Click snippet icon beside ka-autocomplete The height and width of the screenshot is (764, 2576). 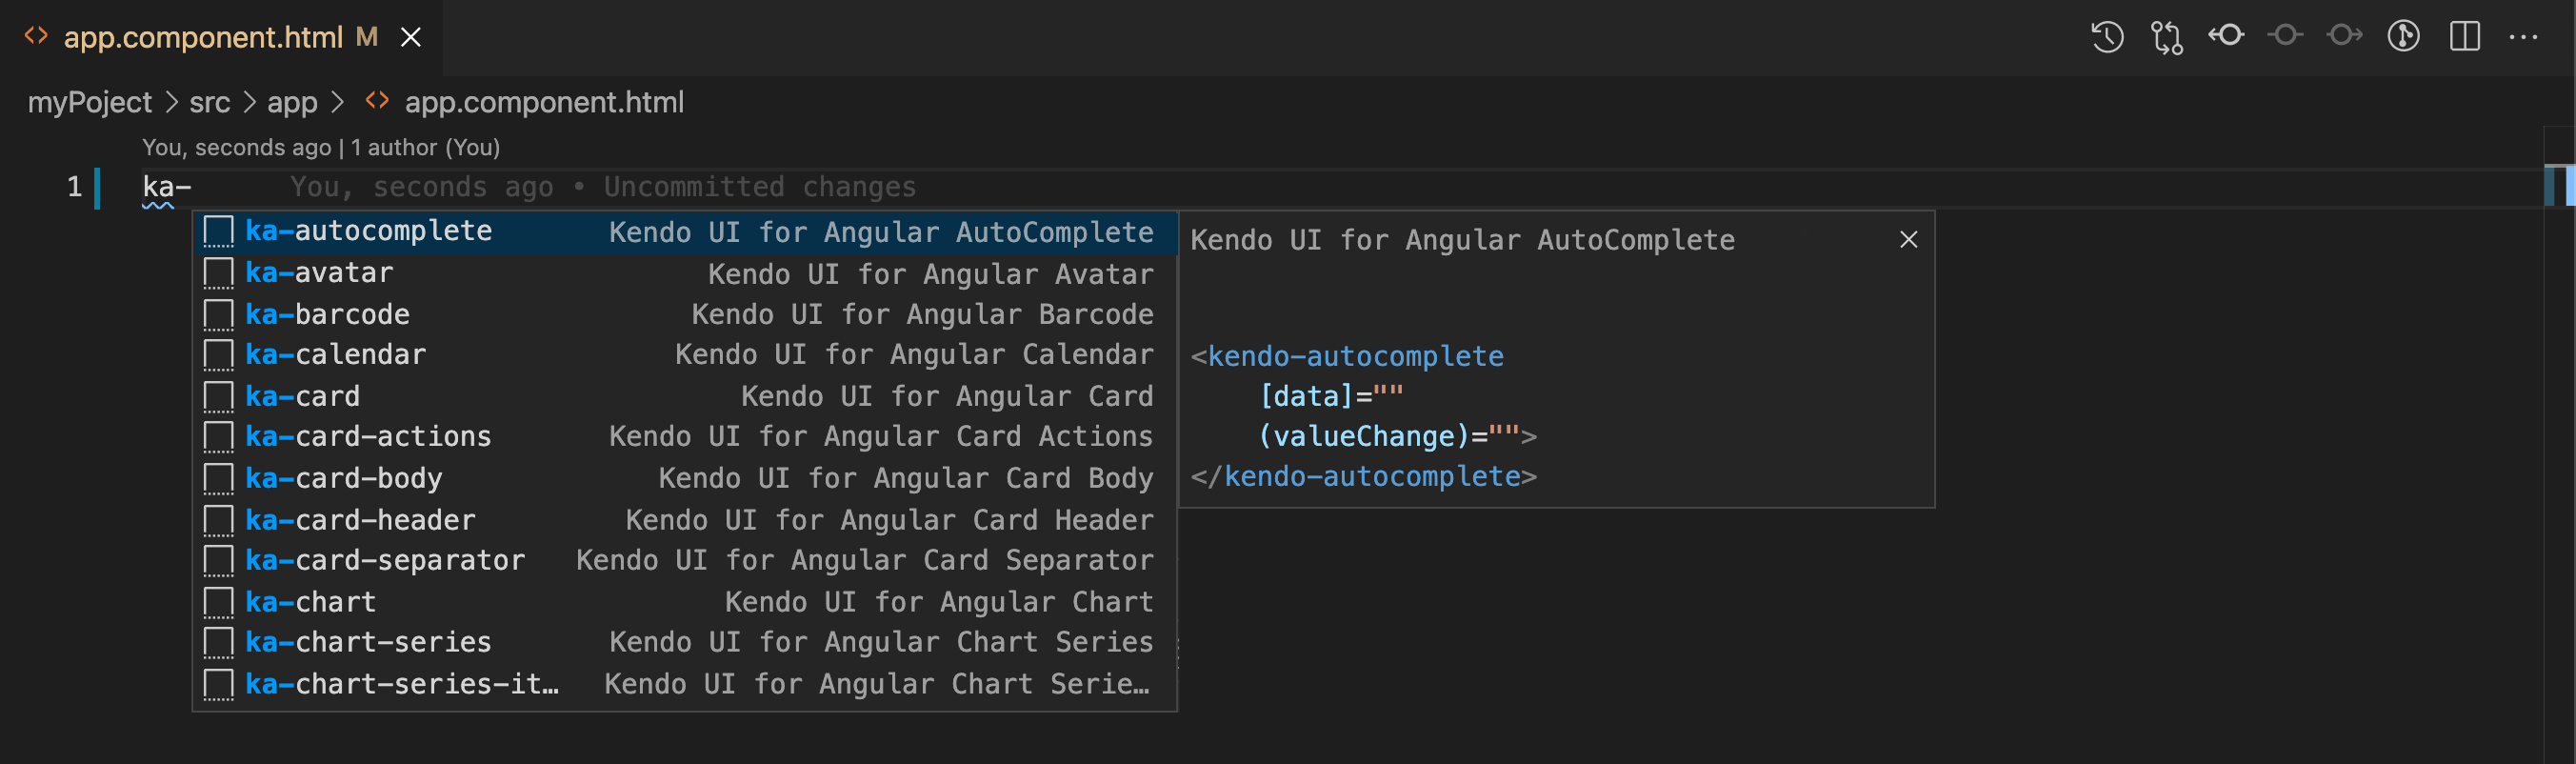(218, 232)
